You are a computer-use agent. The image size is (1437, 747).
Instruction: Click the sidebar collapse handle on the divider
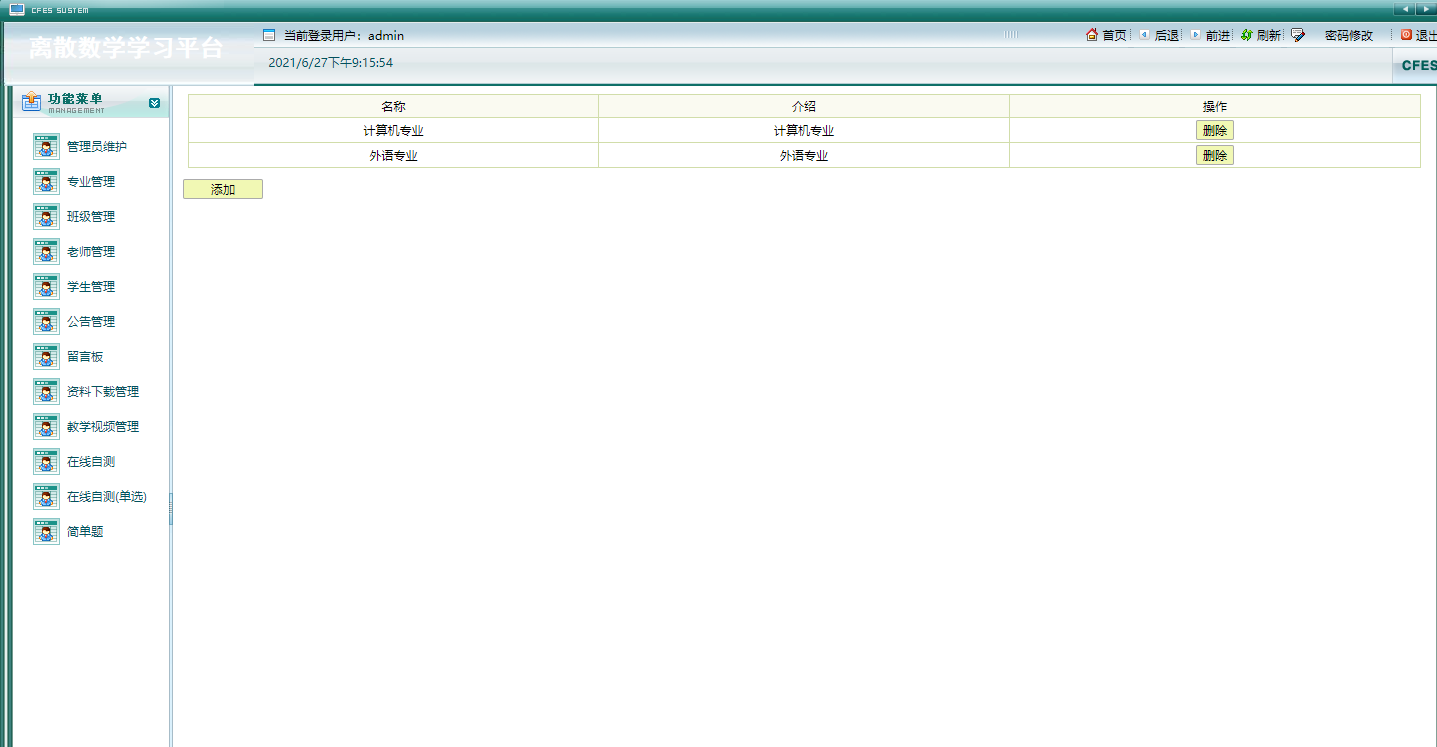171,508
